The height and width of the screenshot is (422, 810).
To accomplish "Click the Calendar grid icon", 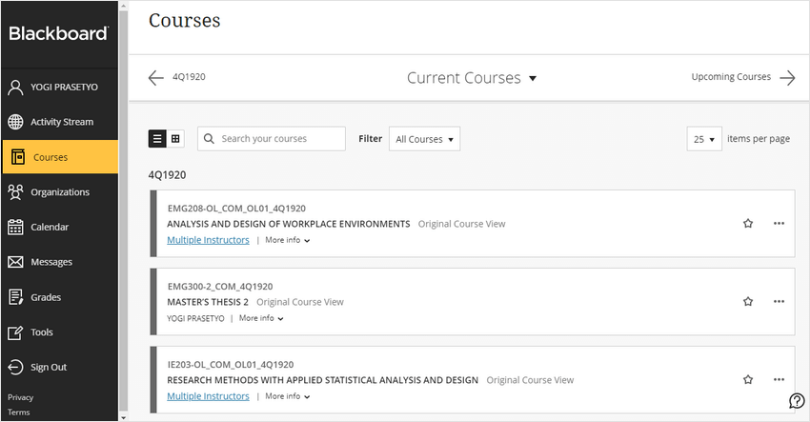I will (15, 227).
